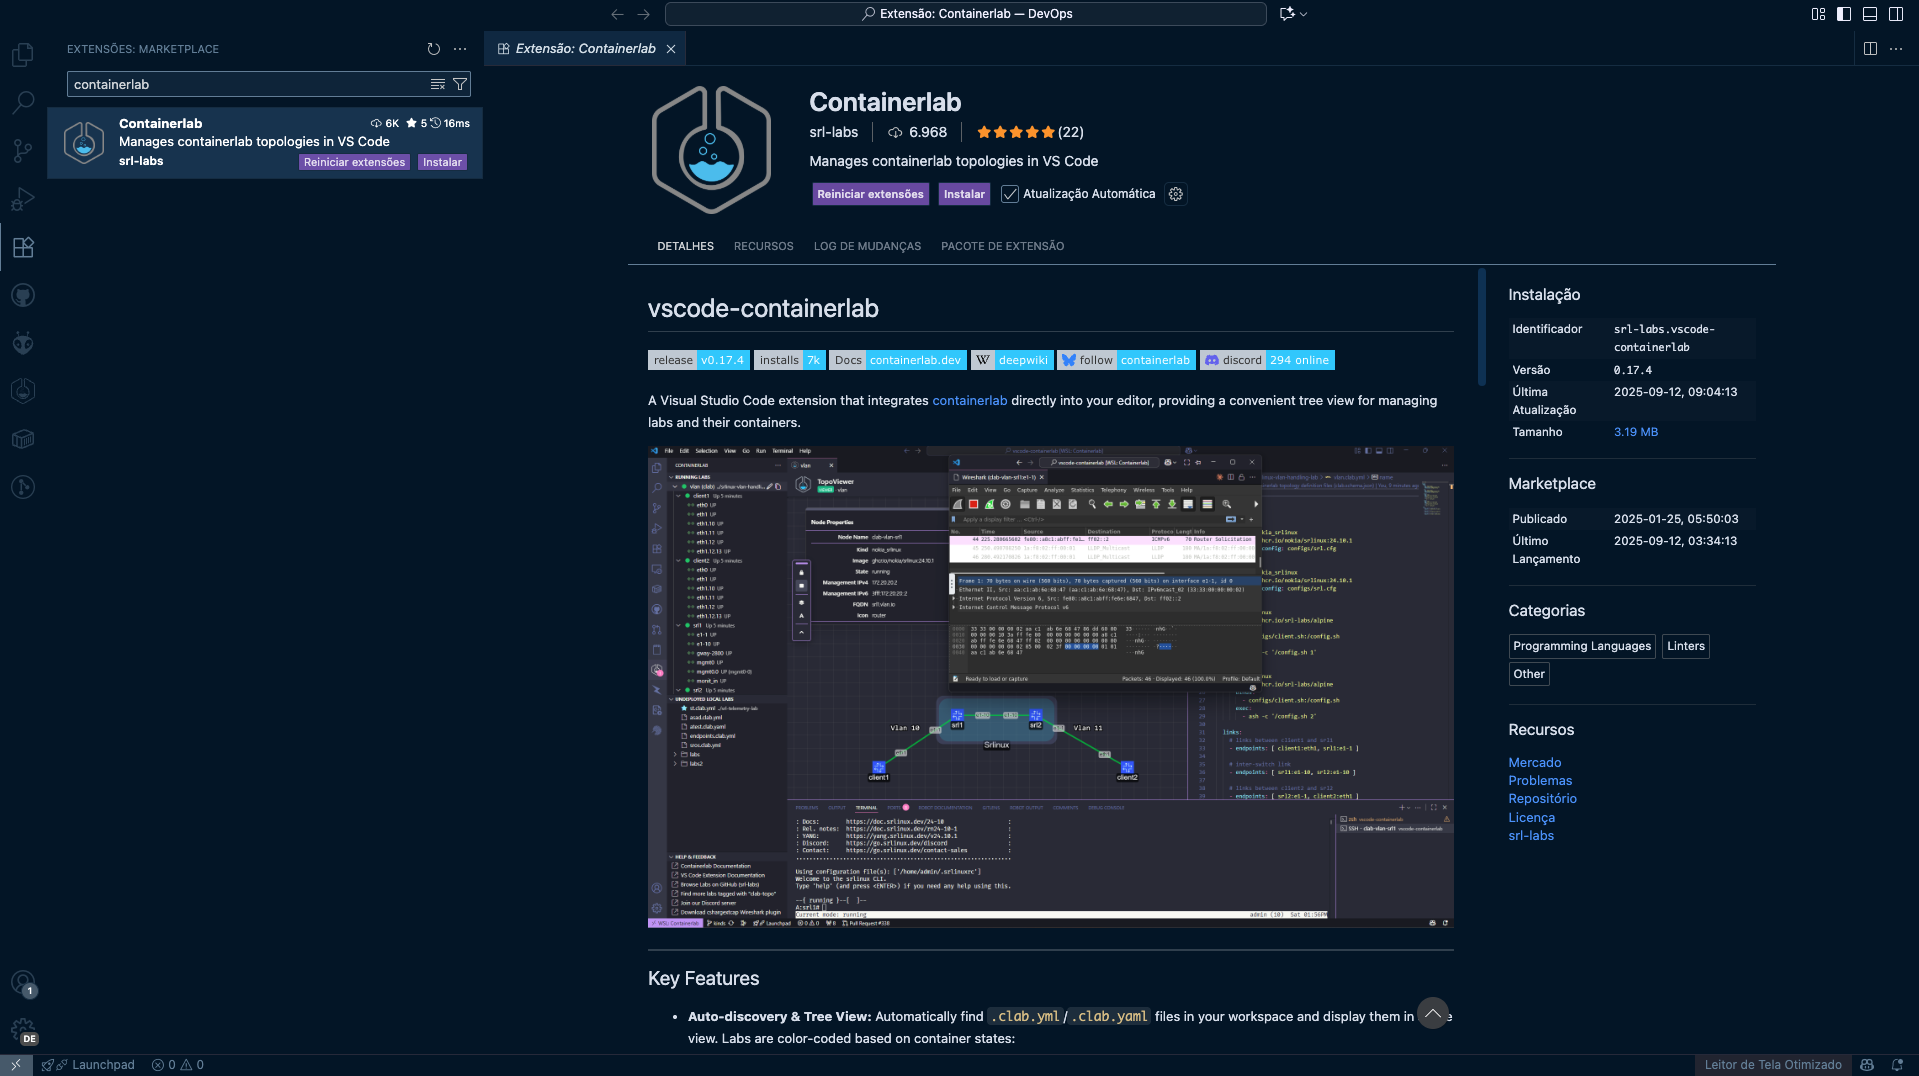
Task: Open the Source Control view
Action: (x=23, y=150)
